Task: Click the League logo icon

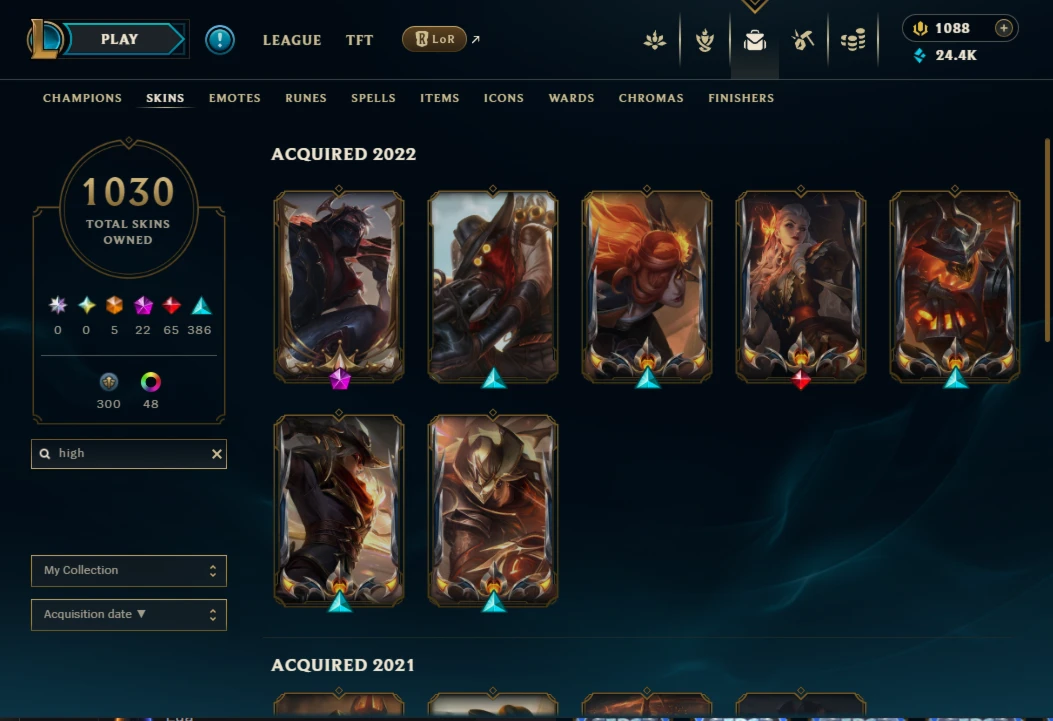Action: pyautogui.click(x=45, y=39)
